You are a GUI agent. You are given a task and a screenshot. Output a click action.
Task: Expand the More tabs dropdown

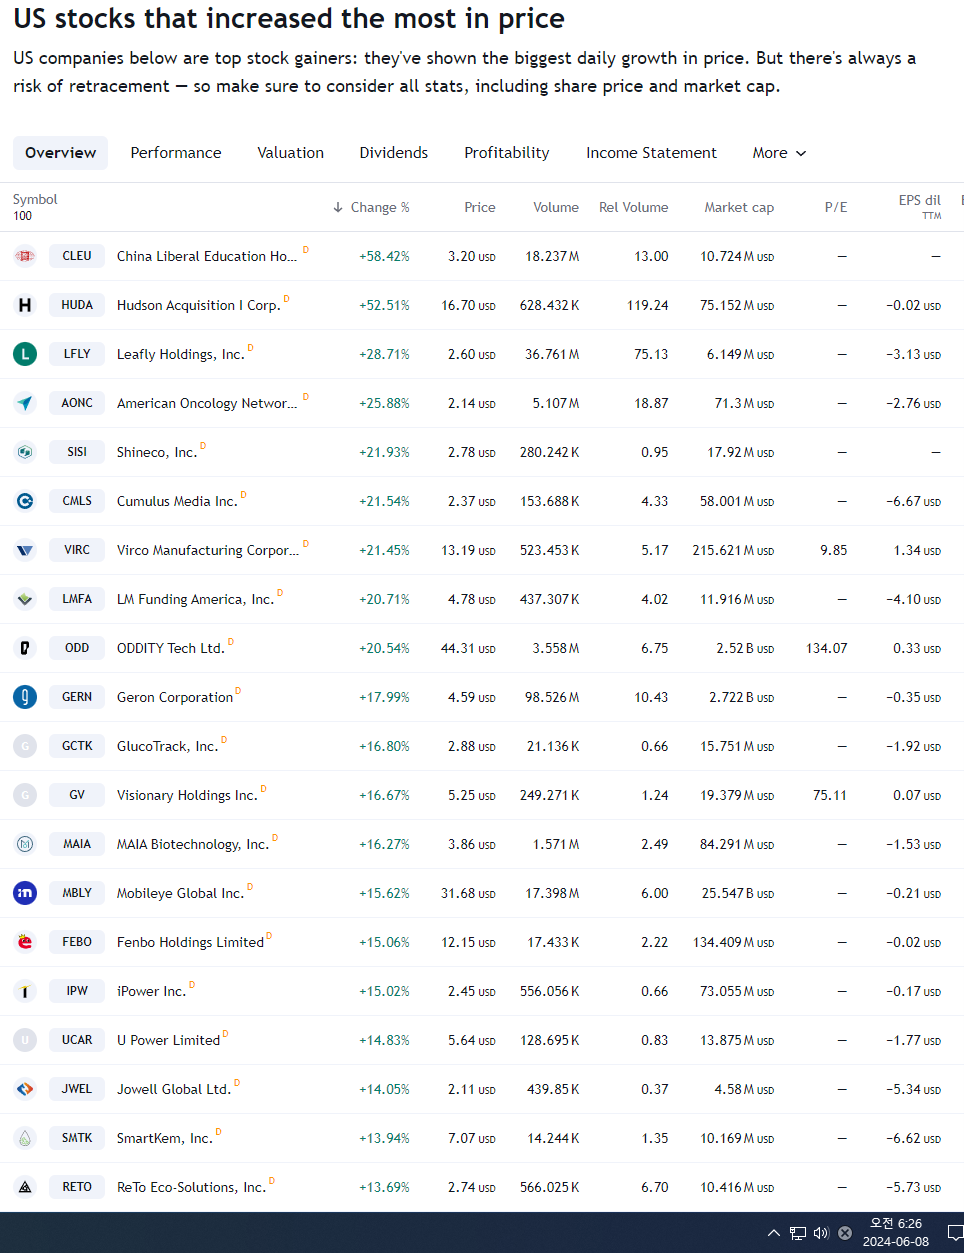(779, 153)
